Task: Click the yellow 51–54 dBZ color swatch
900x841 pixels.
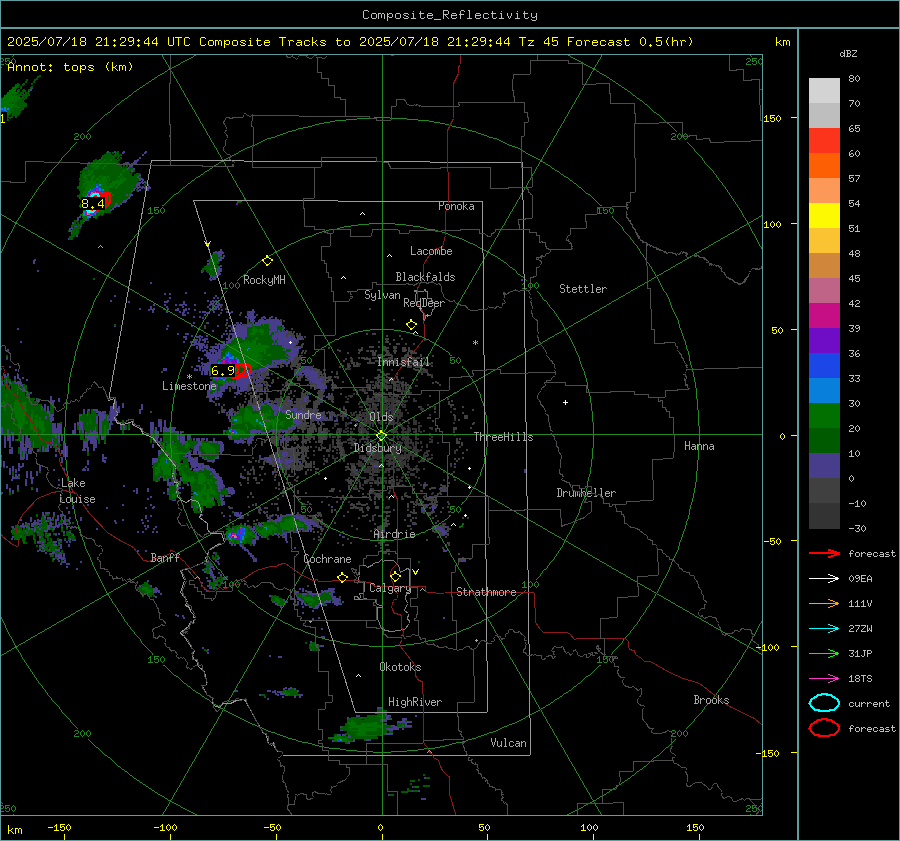Action: point(824,216)
